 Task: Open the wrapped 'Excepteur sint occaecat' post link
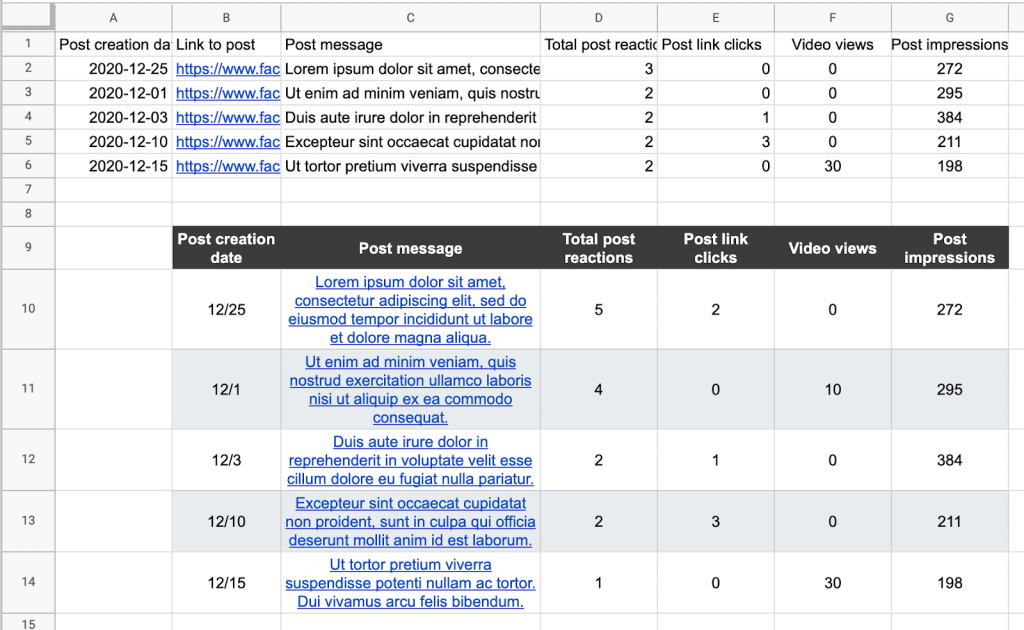click(410, 522)
